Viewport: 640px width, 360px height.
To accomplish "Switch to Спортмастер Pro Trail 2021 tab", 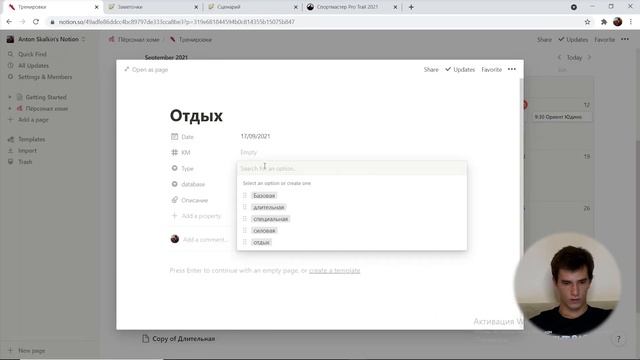I will click(352, 7).
